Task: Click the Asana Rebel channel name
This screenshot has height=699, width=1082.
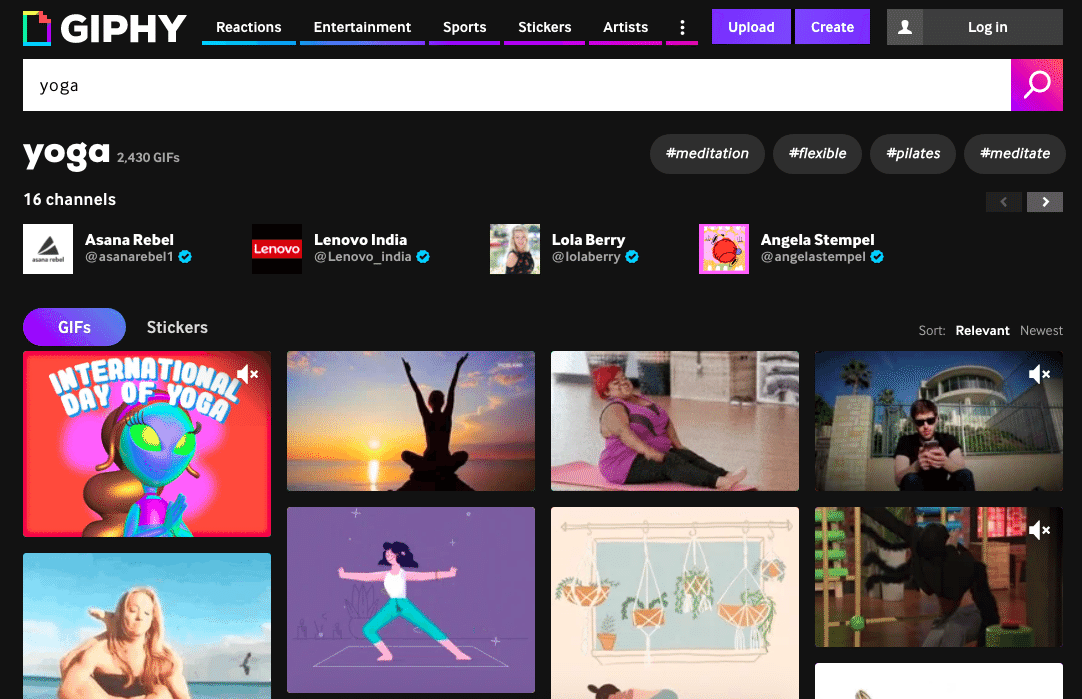Action: (129, 240)
